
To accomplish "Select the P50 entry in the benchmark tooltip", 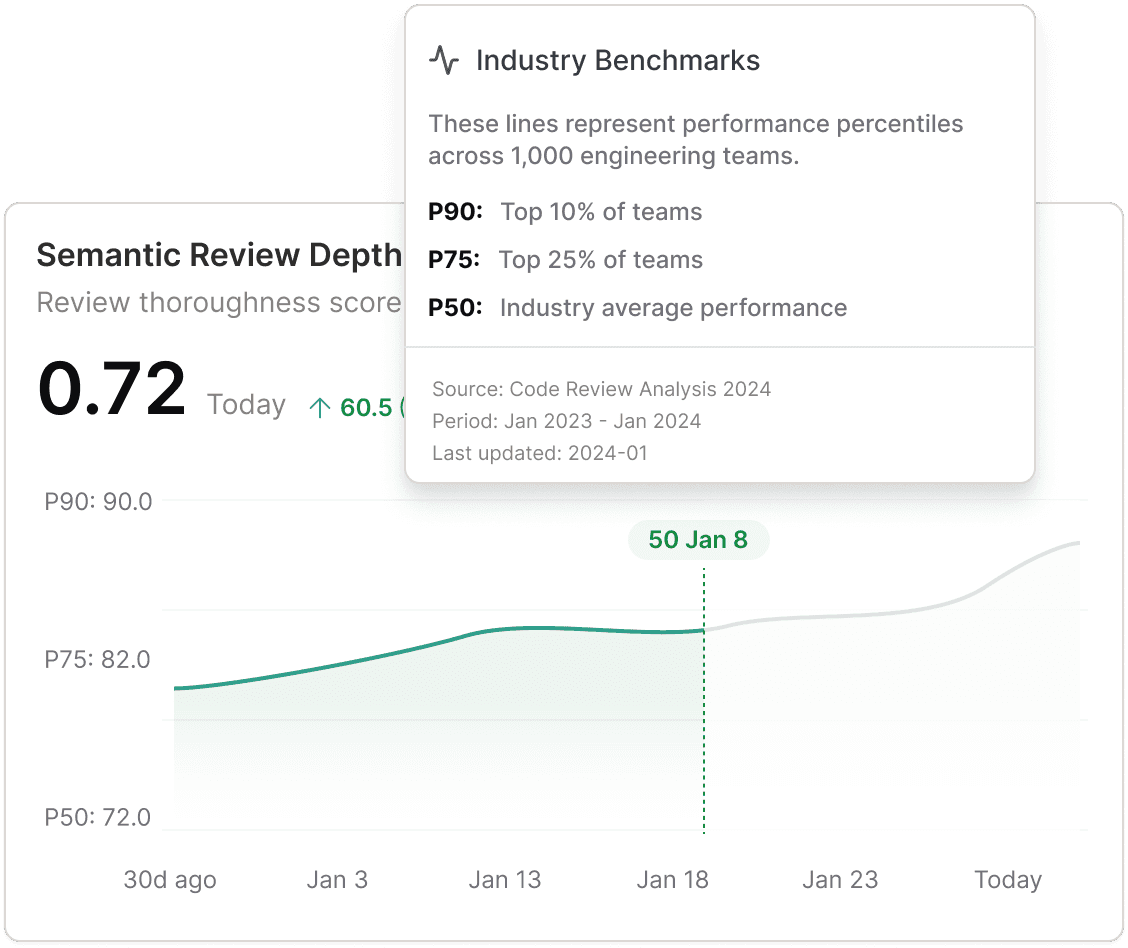I will tap(637, 307).
